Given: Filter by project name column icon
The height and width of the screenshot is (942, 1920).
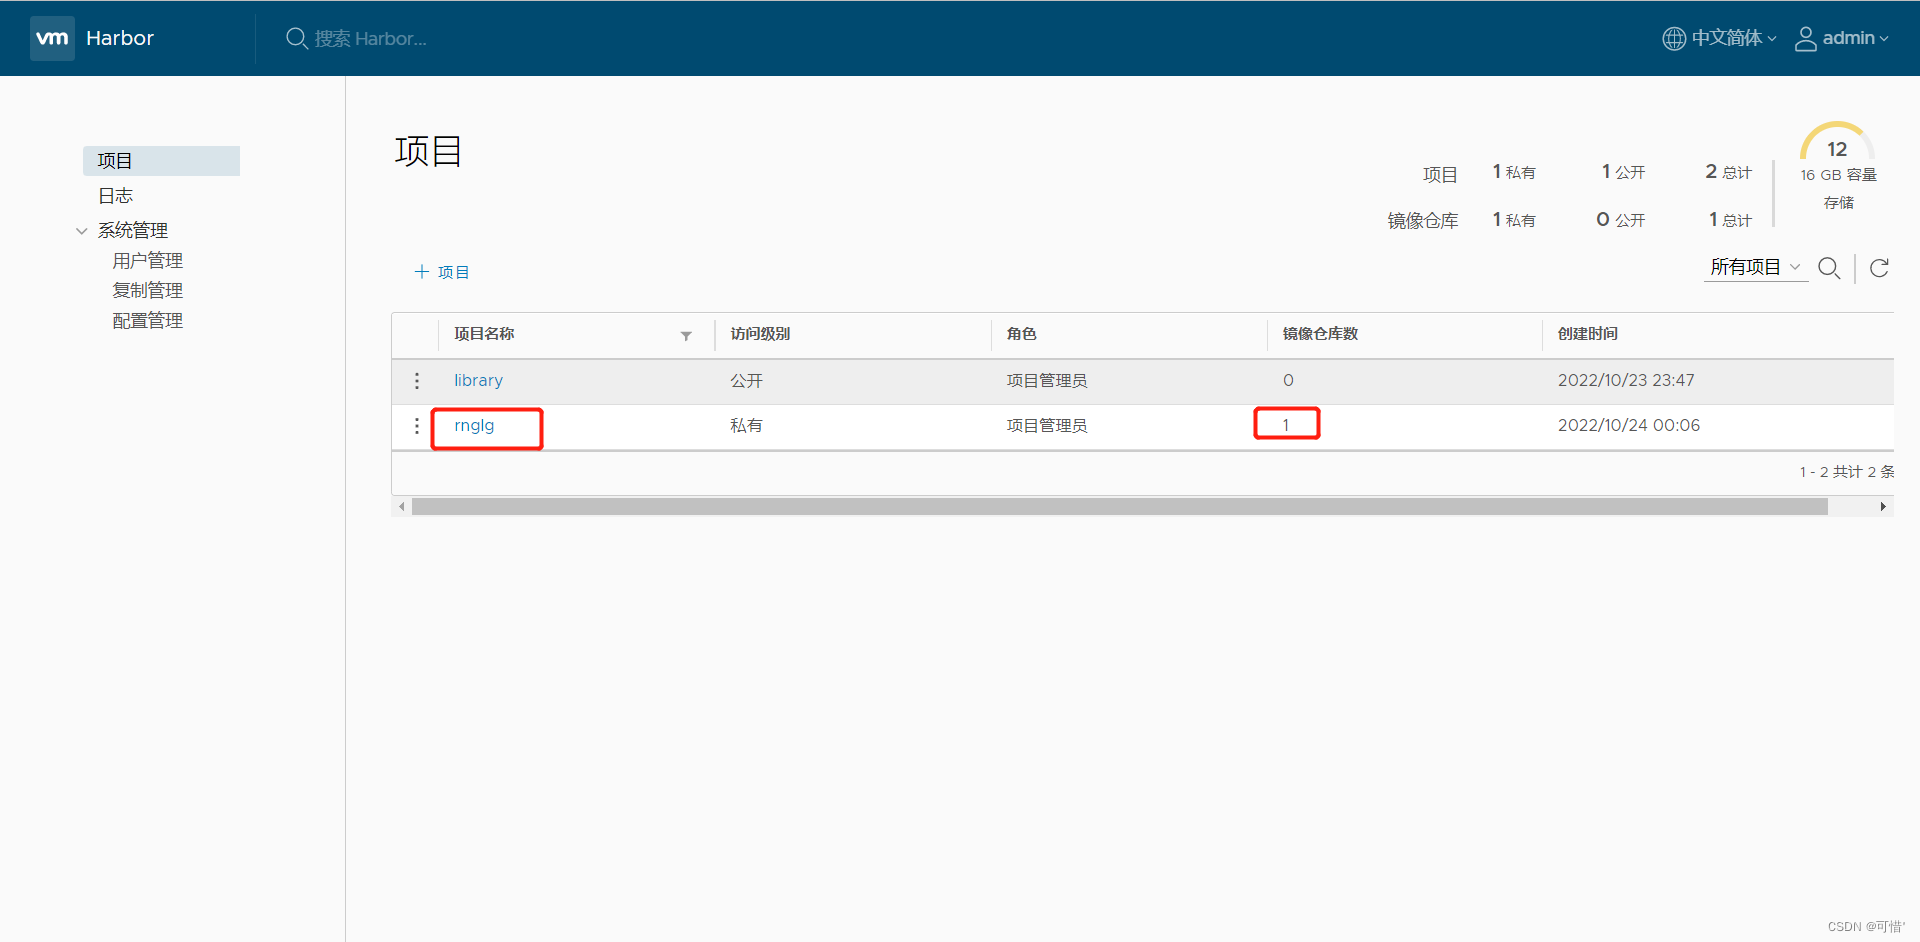Looking at the screenshot, I should point(686,336).
